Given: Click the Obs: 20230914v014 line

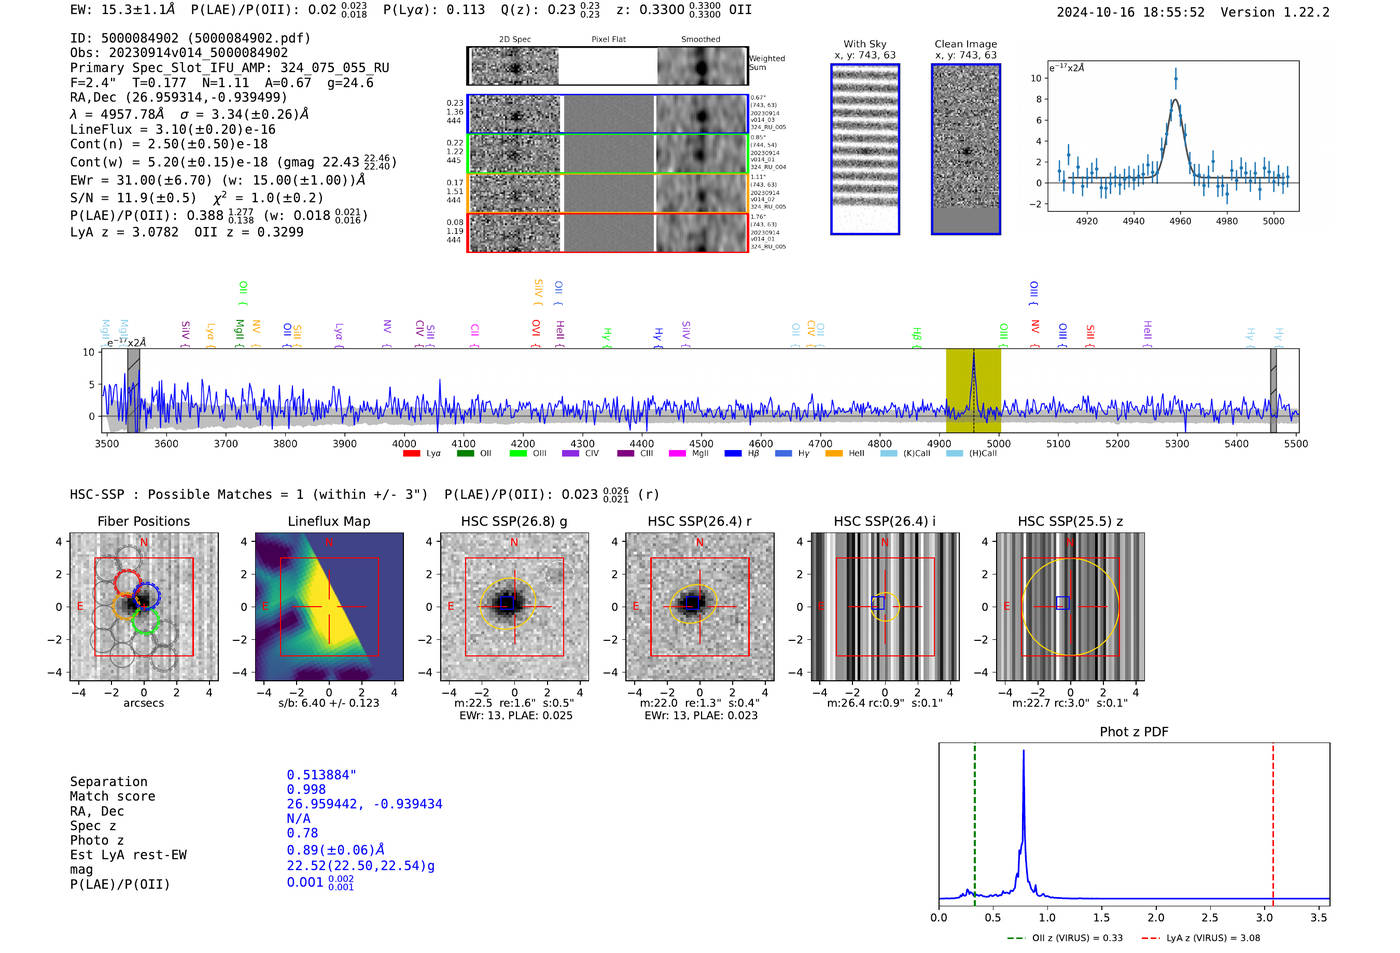Looking at the screenshot, I should coord(179,53).
